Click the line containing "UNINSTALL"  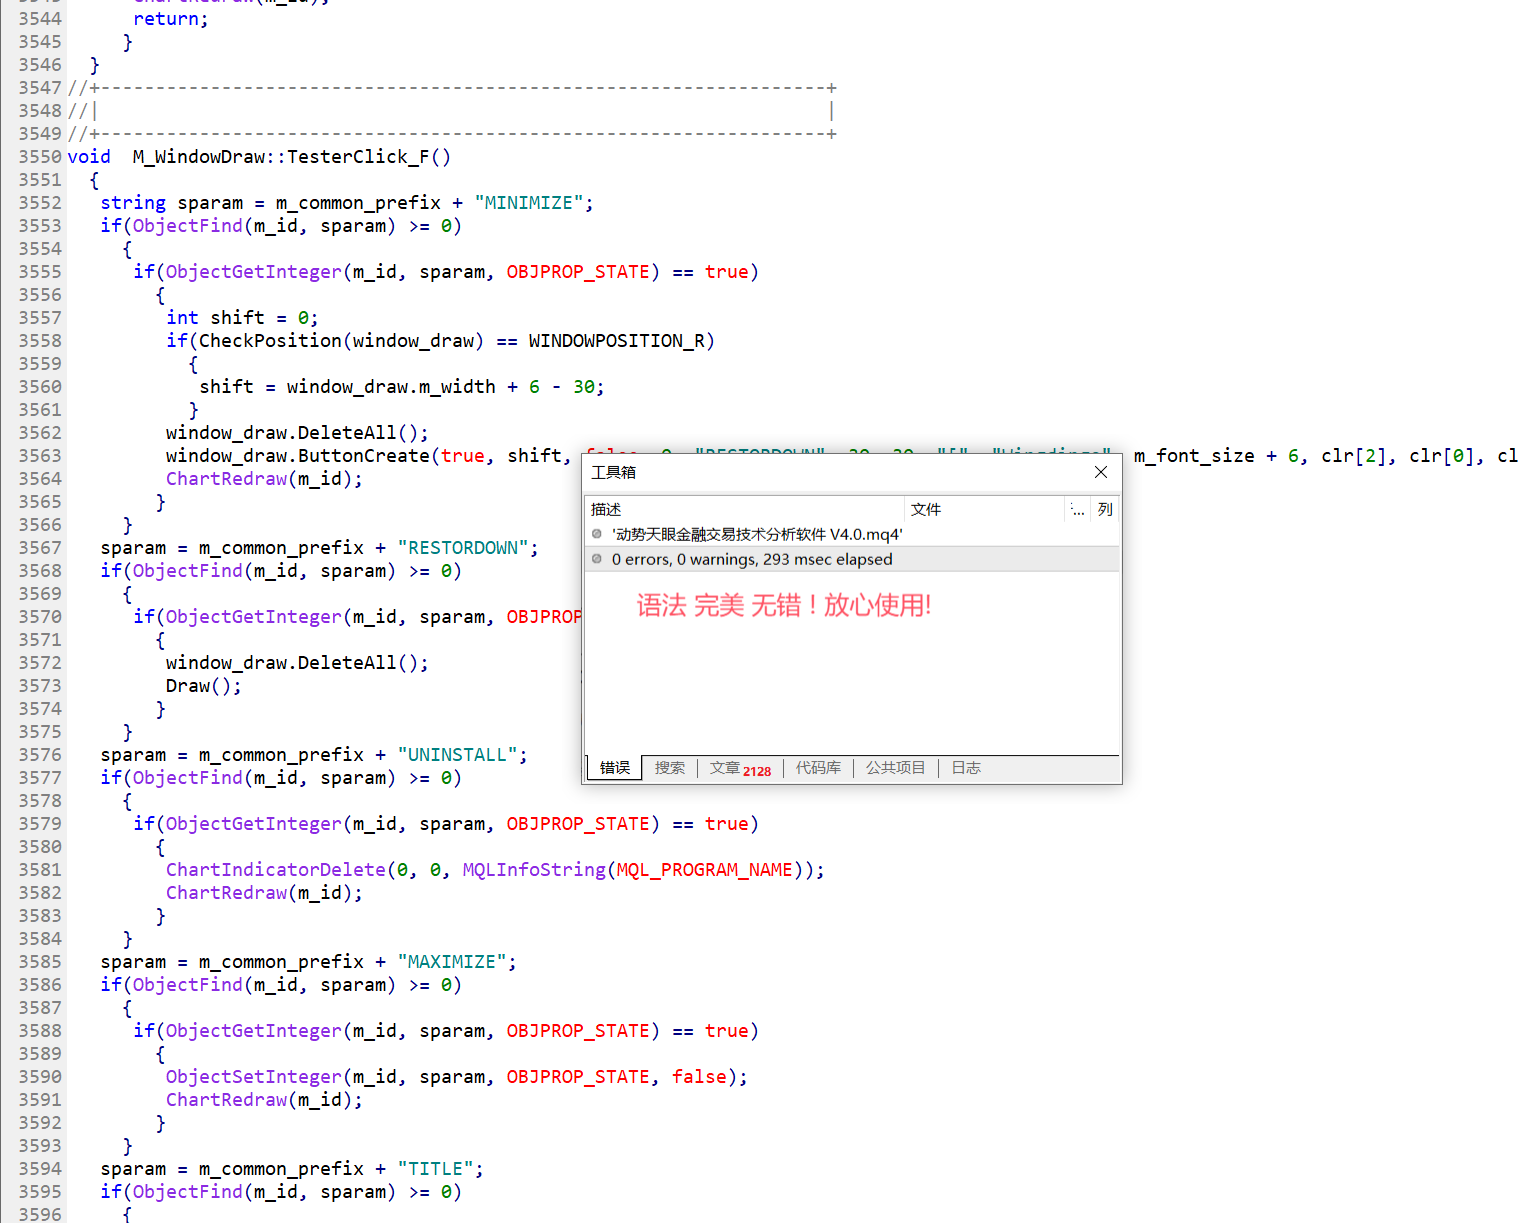(x=314, y=755)
